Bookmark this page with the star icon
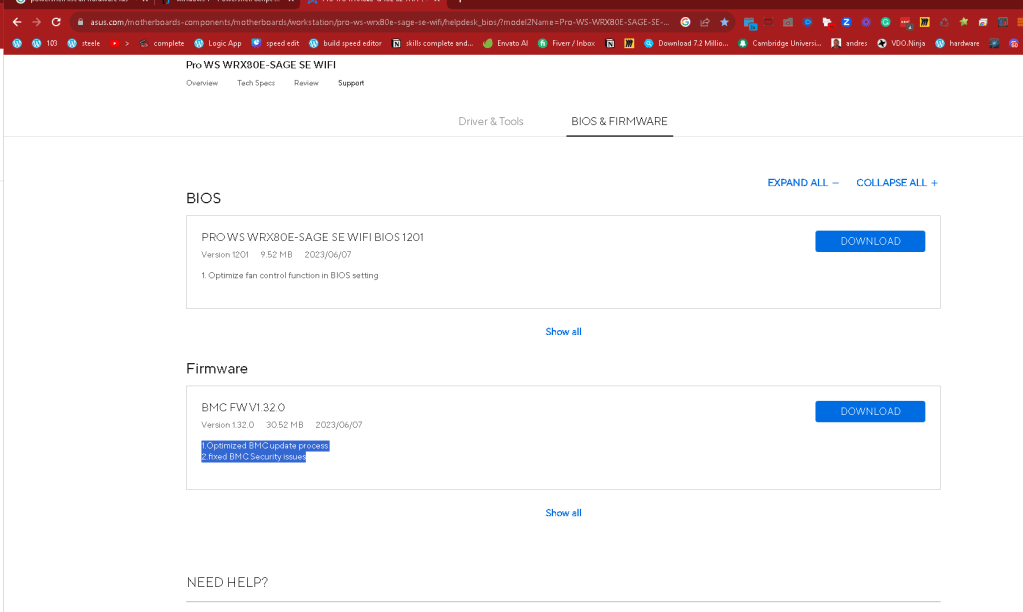 [x=724, y=22]
